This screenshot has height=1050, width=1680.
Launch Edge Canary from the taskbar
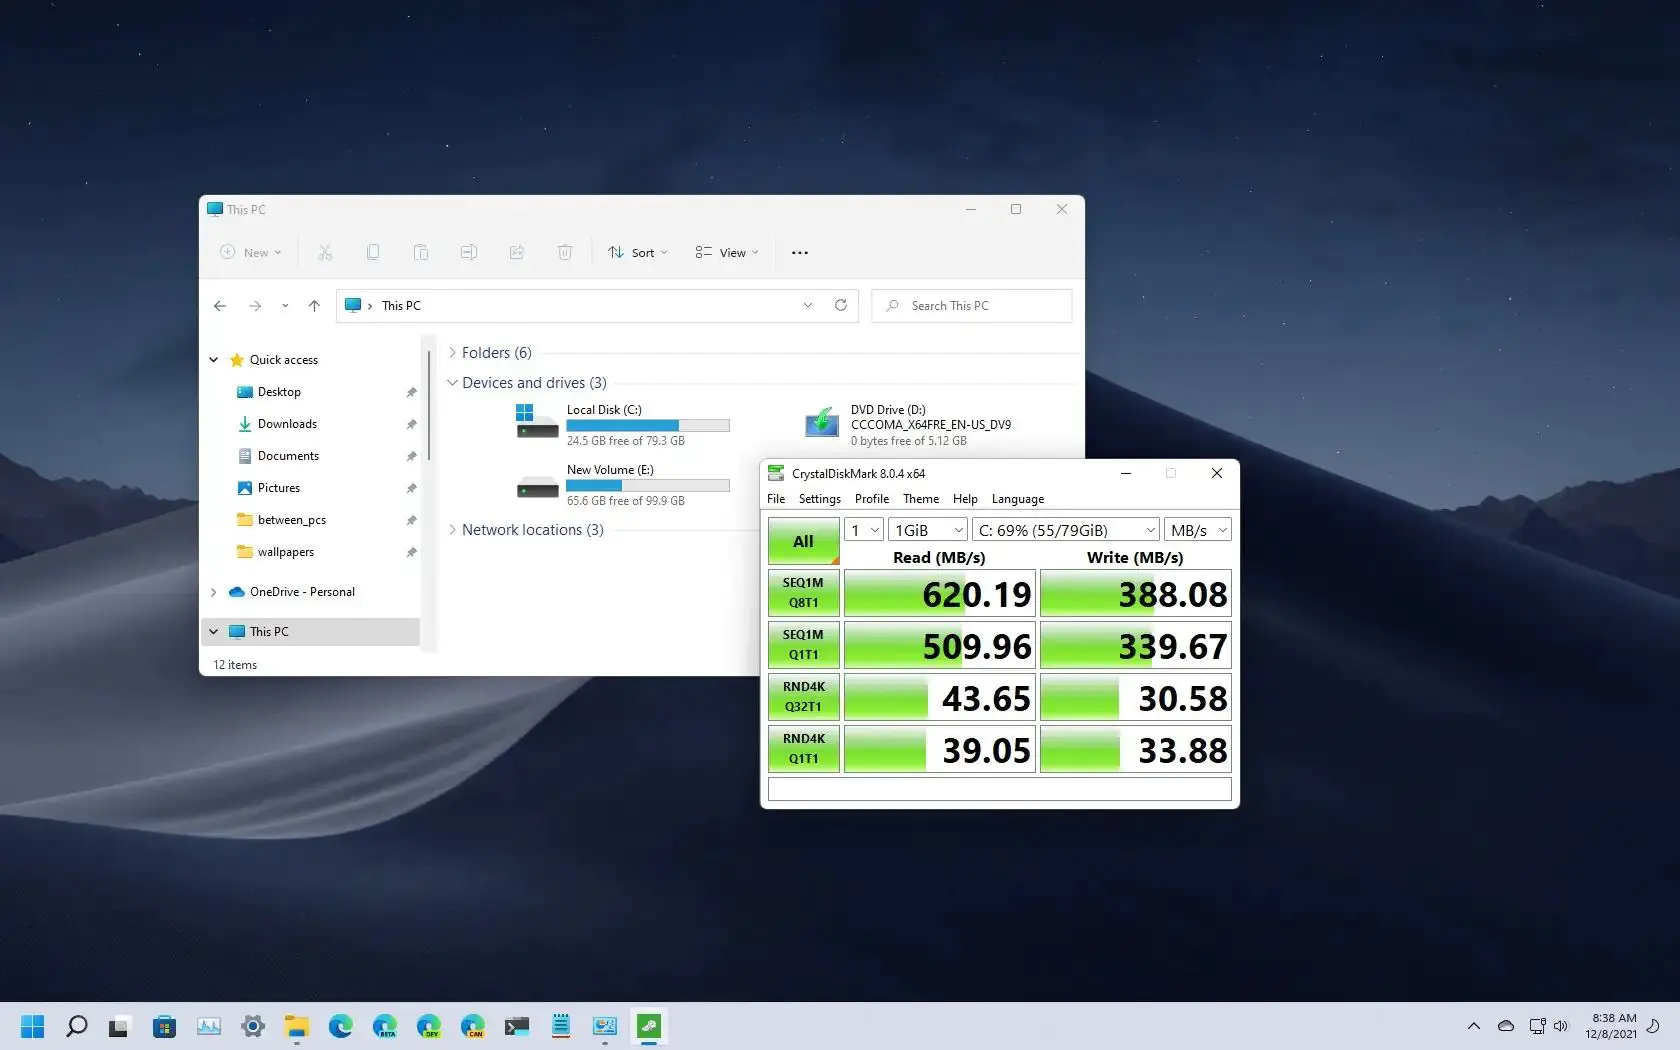[473, 1026]
